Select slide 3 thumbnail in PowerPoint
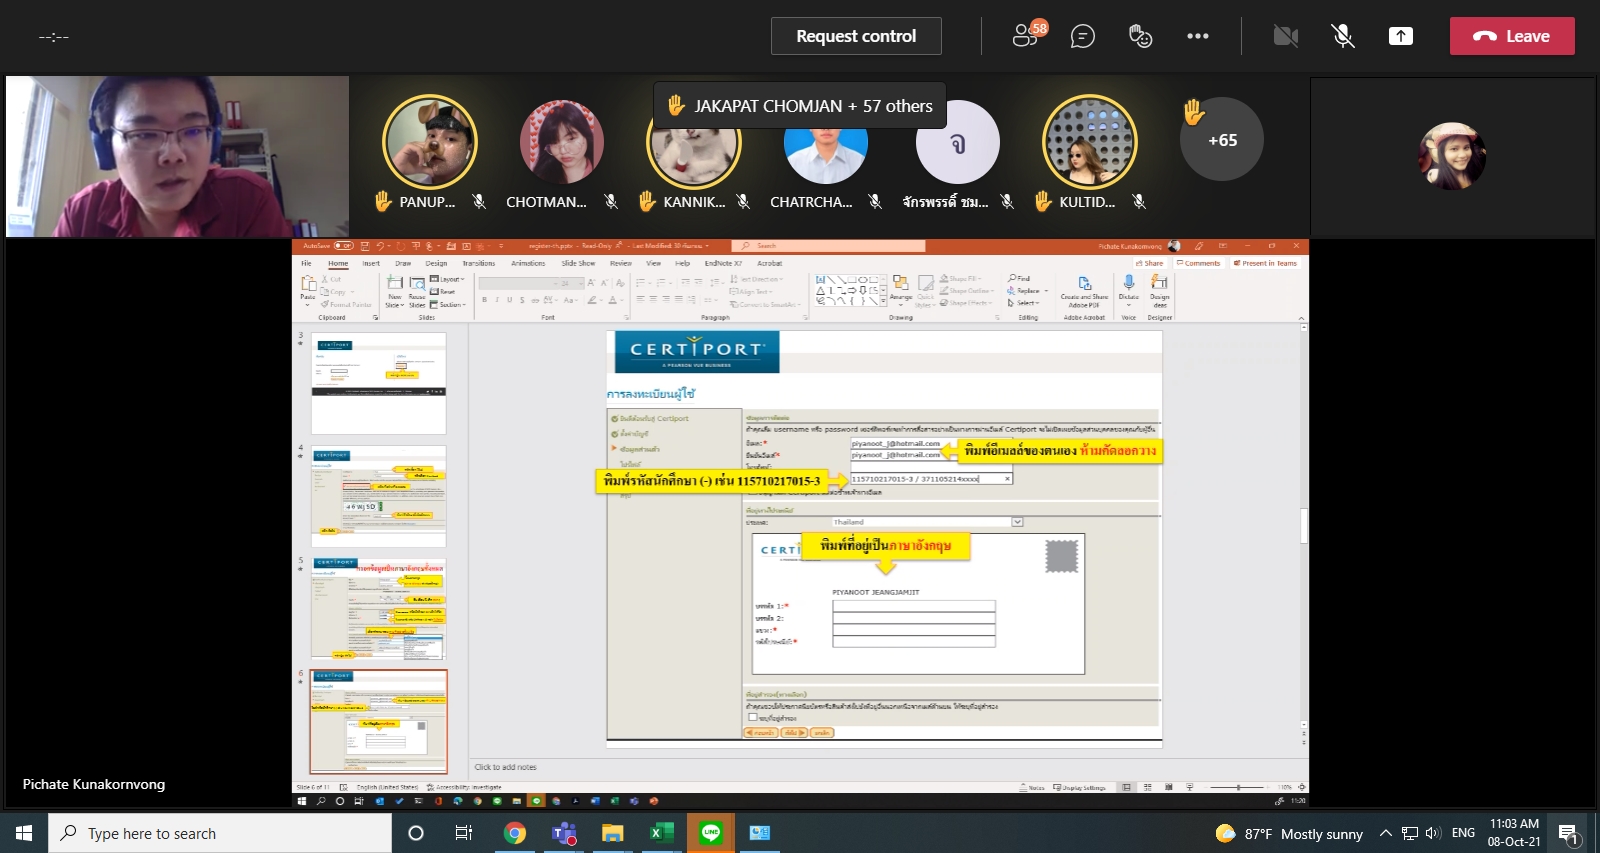This screenshot has width=1600, height=853. 379,383
